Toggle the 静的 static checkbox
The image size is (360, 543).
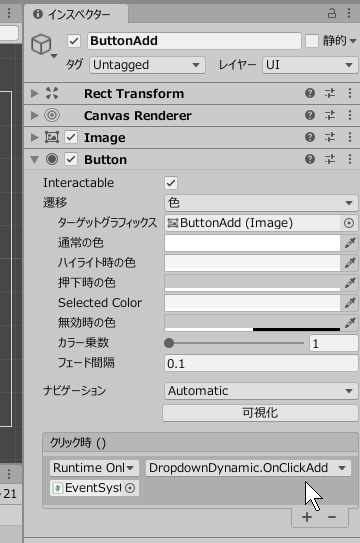(312, 41)
